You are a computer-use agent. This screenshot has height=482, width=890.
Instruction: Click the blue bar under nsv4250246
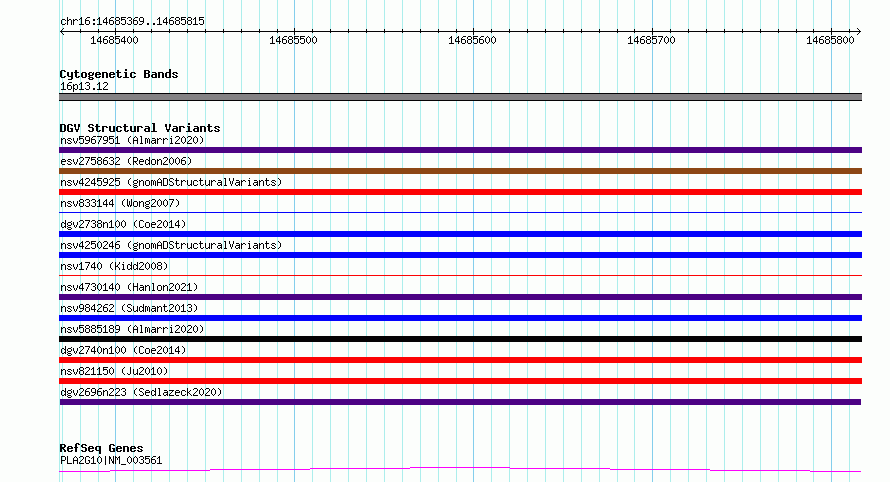[460, 255]
